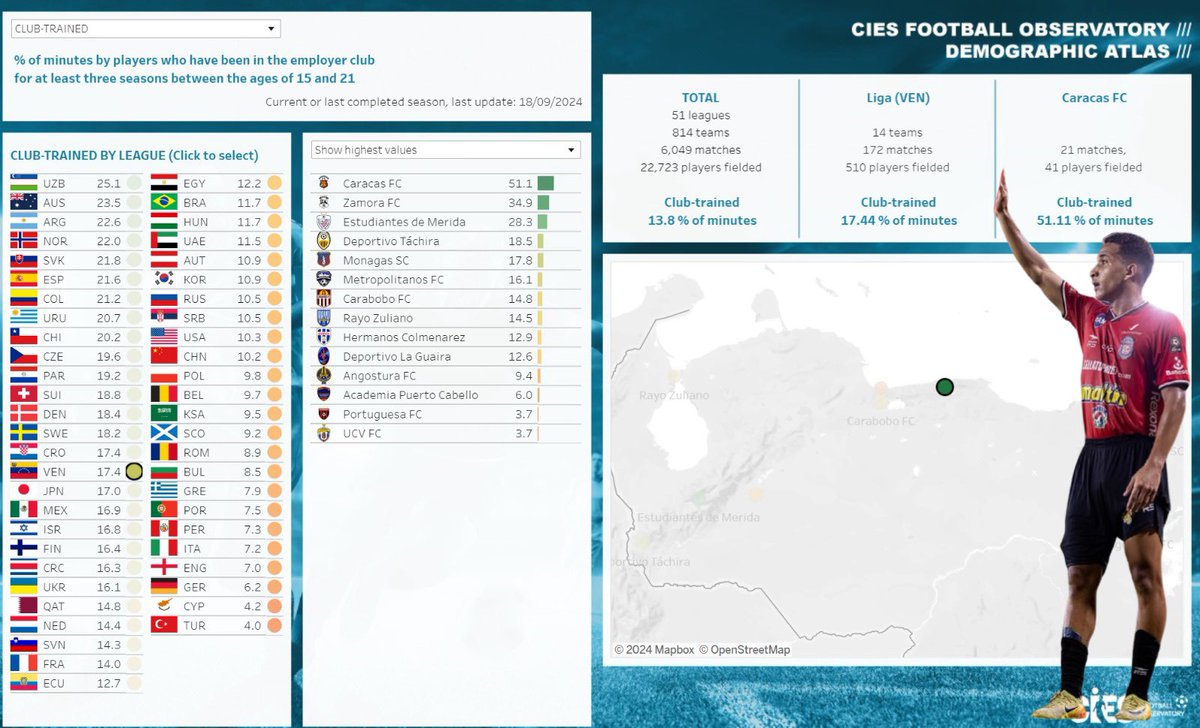1200x728 pixels.
Task: Click the POR league code text
Action: coord(195,510)
